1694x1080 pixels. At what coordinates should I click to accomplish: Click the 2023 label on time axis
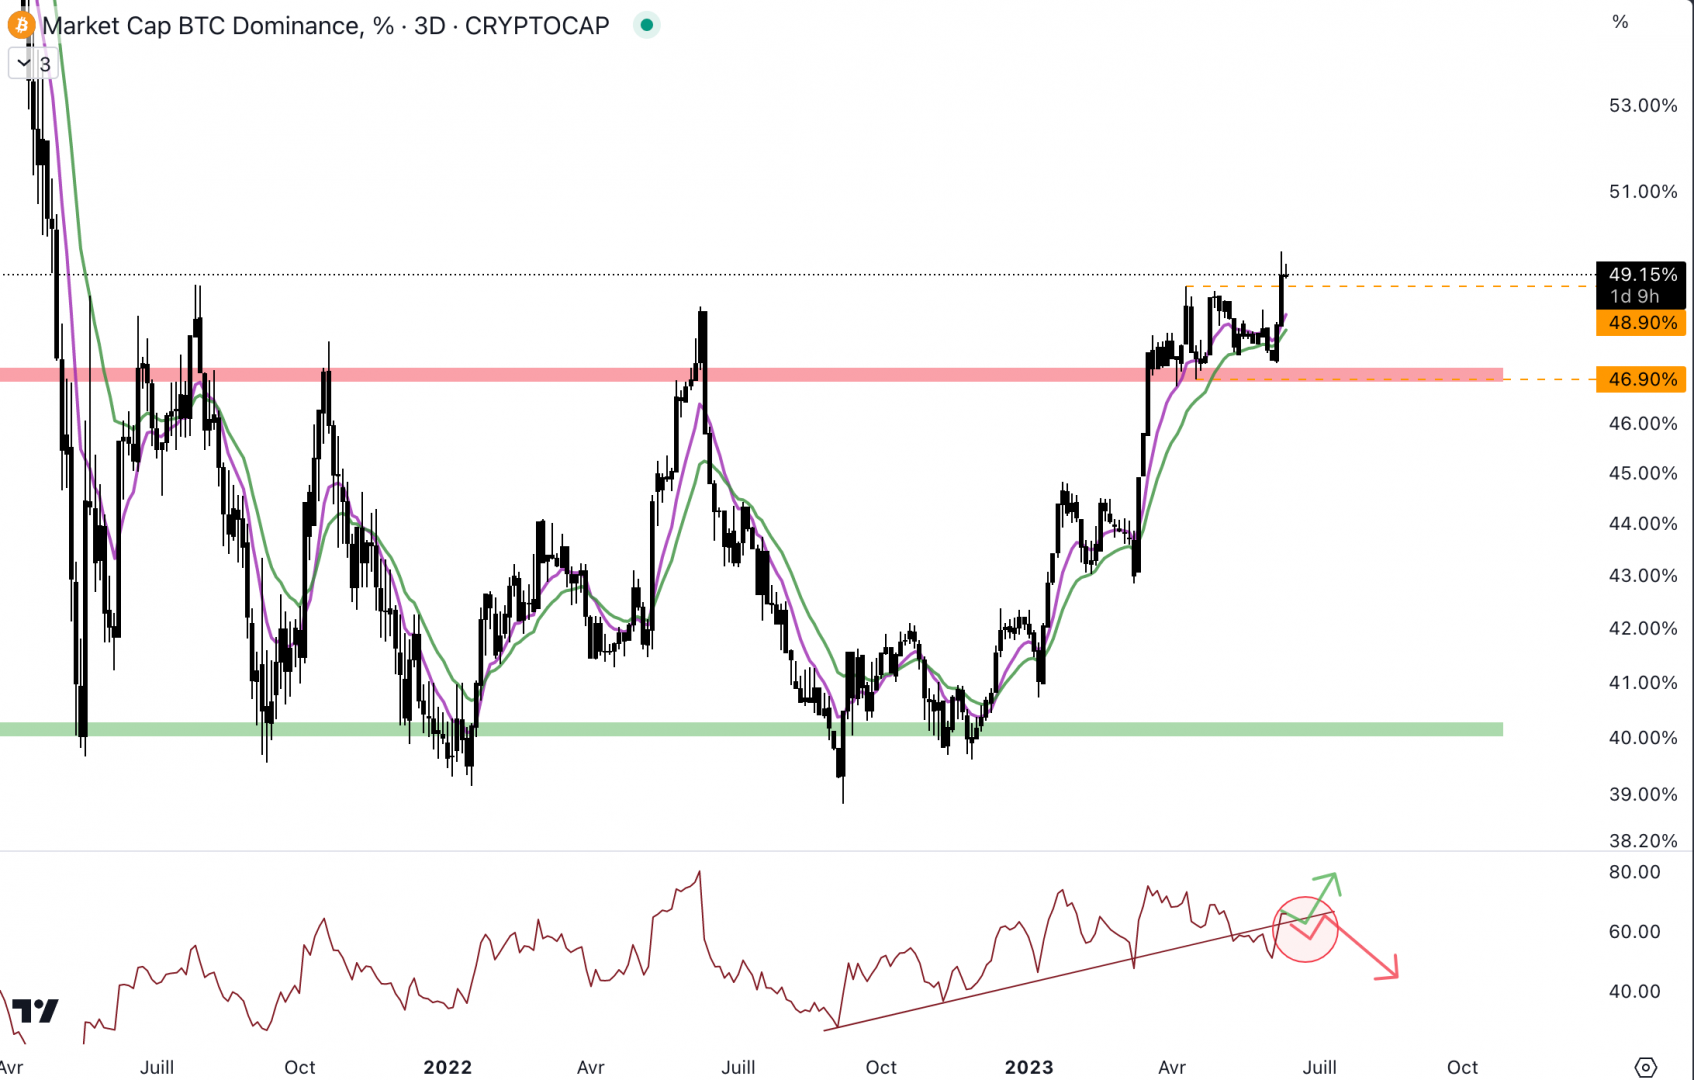click(1029, 1067)
